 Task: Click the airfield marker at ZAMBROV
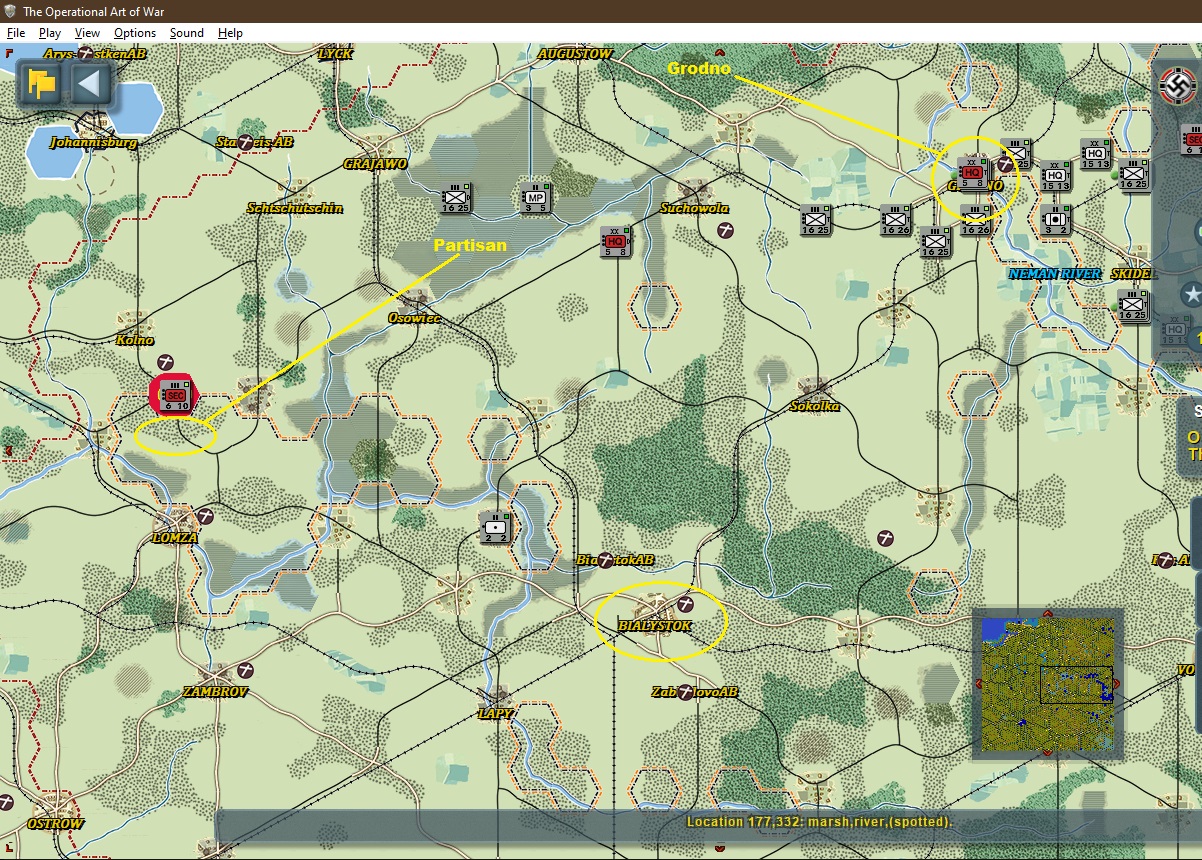pos(246,669)
